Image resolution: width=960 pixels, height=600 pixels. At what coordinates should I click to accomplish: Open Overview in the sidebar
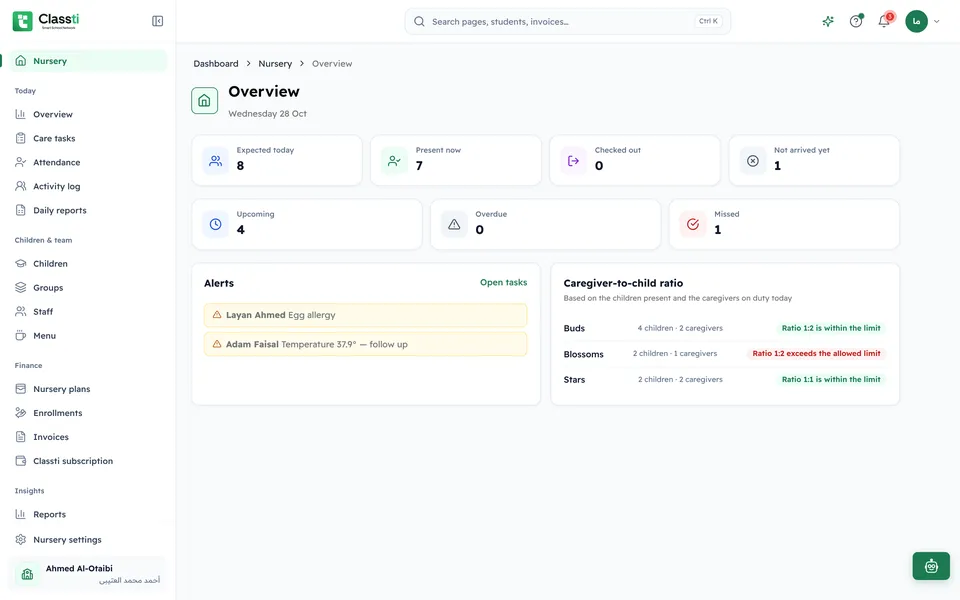pos(88,114)
